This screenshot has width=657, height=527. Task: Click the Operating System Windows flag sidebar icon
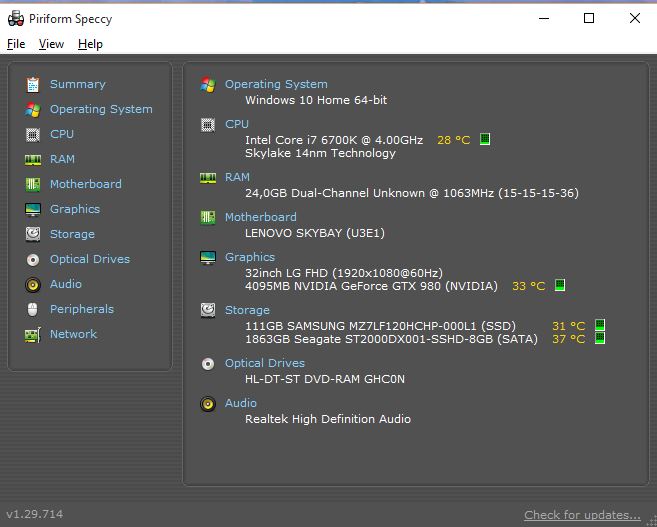33,110
